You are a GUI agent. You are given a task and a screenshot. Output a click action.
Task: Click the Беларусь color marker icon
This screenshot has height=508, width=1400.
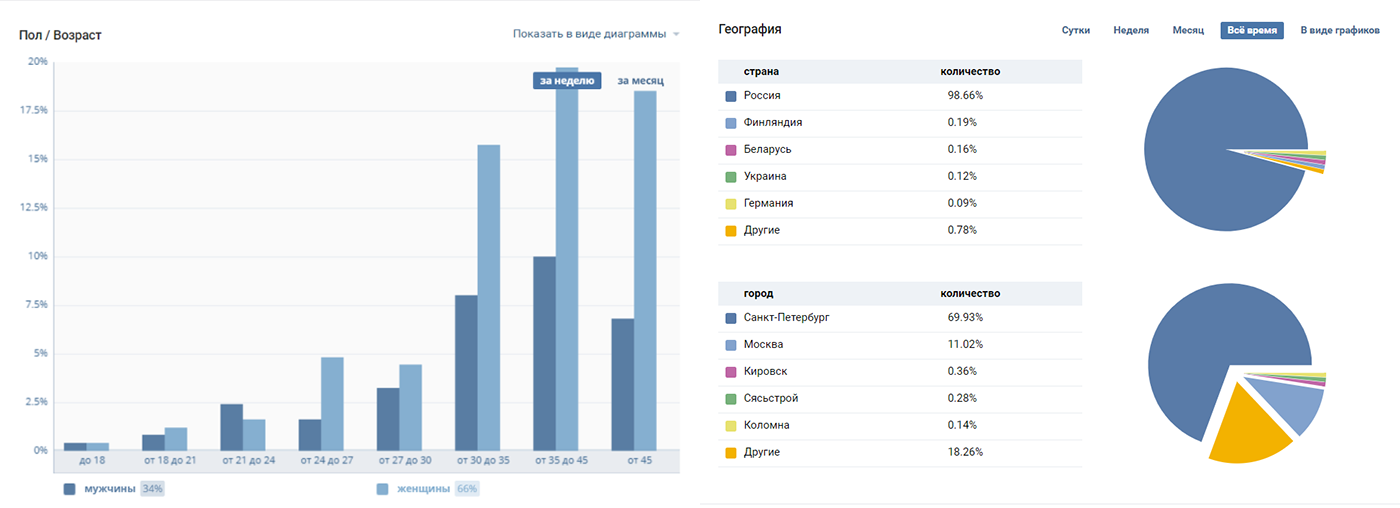(731, 150)
